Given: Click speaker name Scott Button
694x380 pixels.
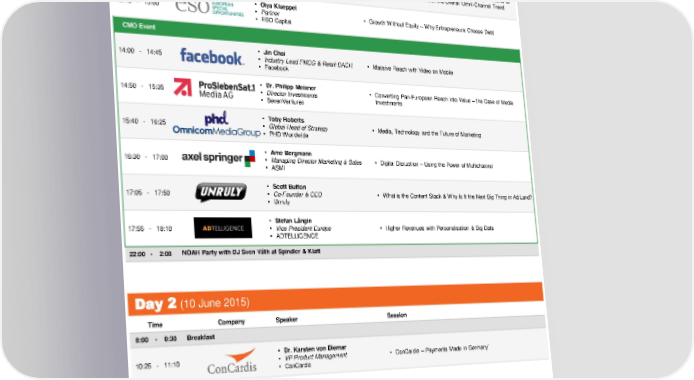Looking at the screenshot, I should (289, 187).
